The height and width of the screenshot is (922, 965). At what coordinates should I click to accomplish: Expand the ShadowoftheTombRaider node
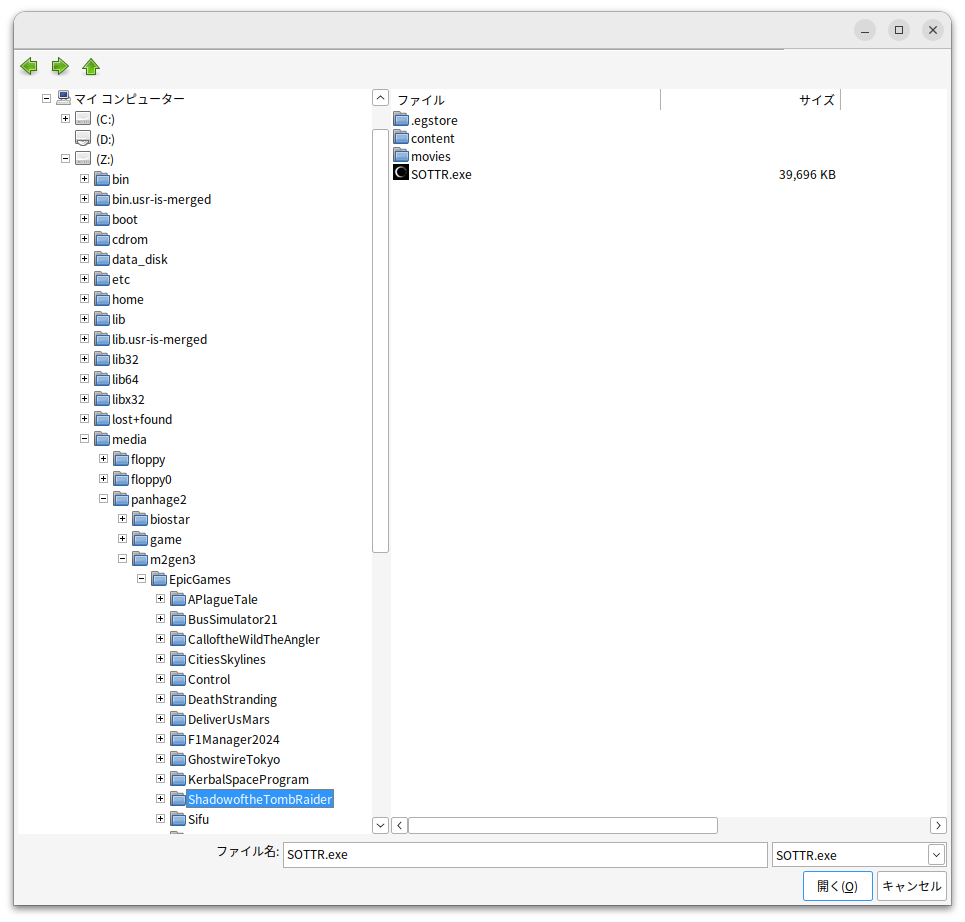(161, 799)
